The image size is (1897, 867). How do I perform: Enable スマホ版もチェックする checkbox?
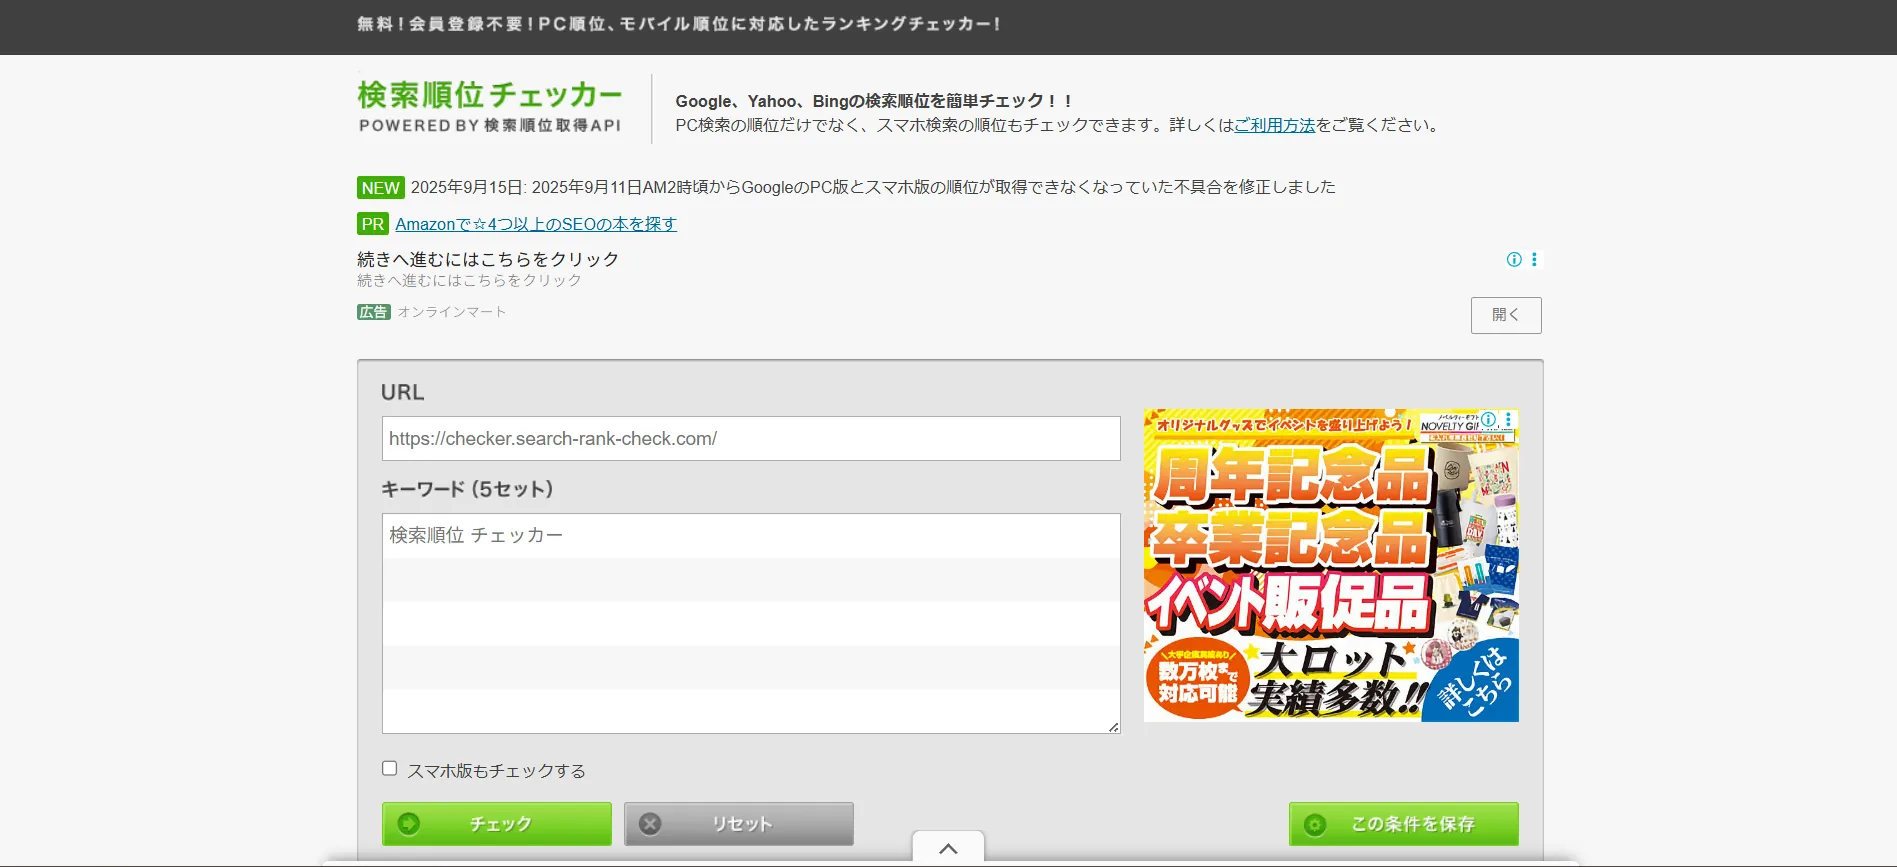pos(390,768)
